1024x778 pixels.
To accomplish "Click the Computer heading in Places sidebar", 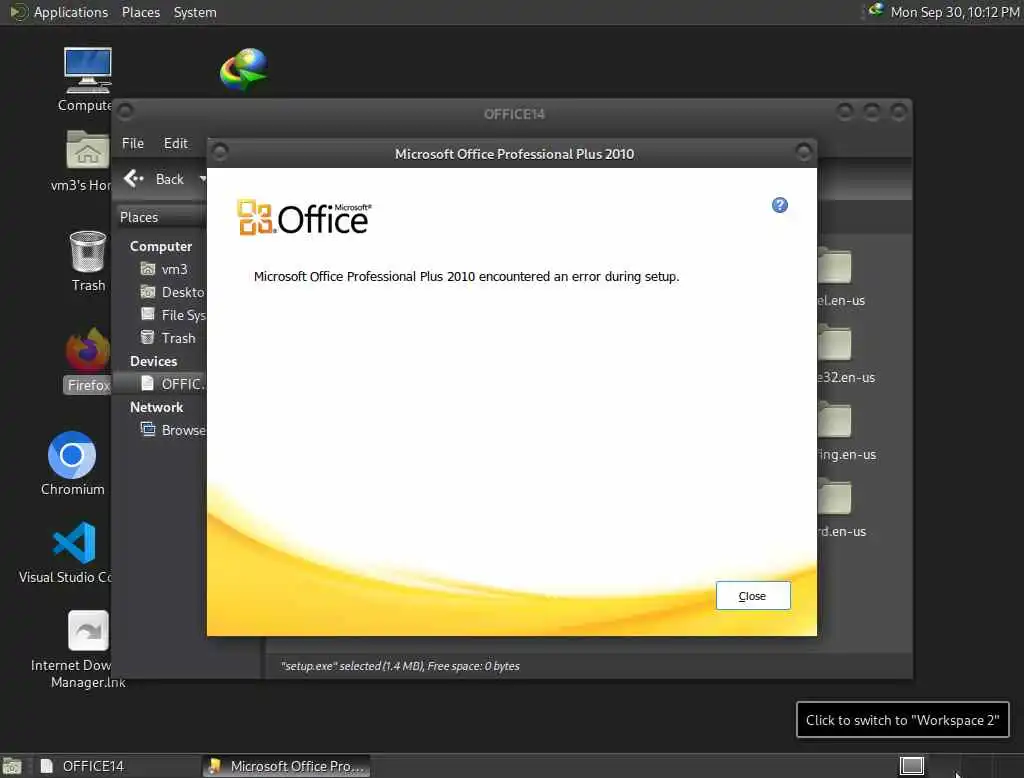I will coord(161,246).
